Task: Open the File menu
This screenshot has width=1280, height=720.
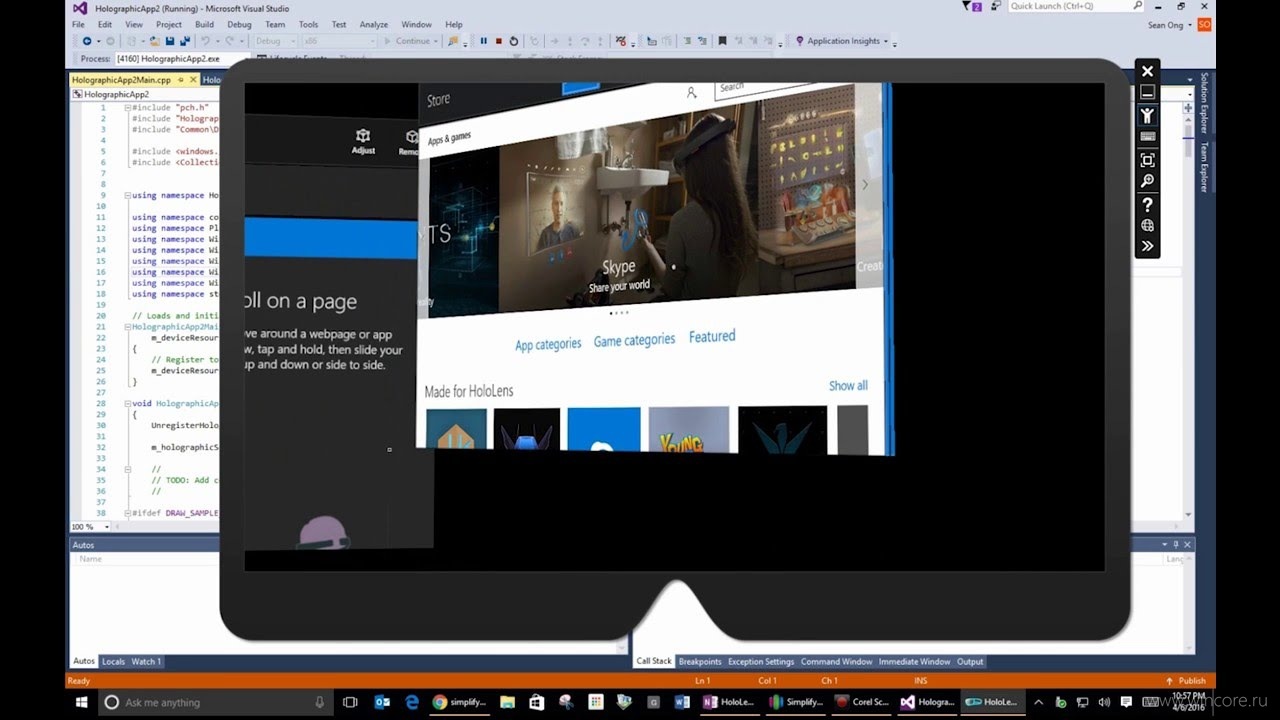Action: [x=78, y=24]
